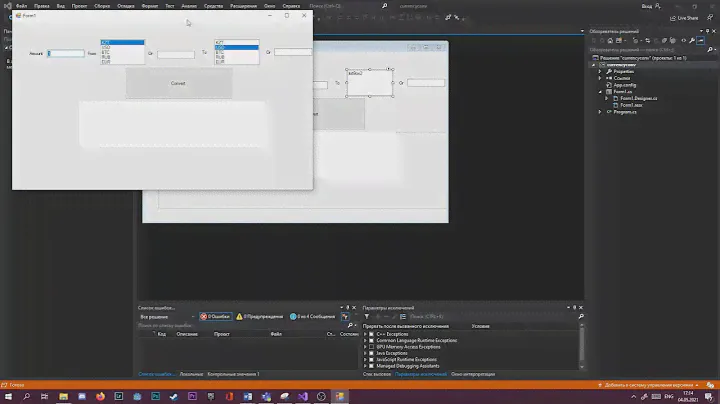Expand the Properties node in Solution Explorer
This screenshot has width=720, height=404.
[x=599, y=71]
